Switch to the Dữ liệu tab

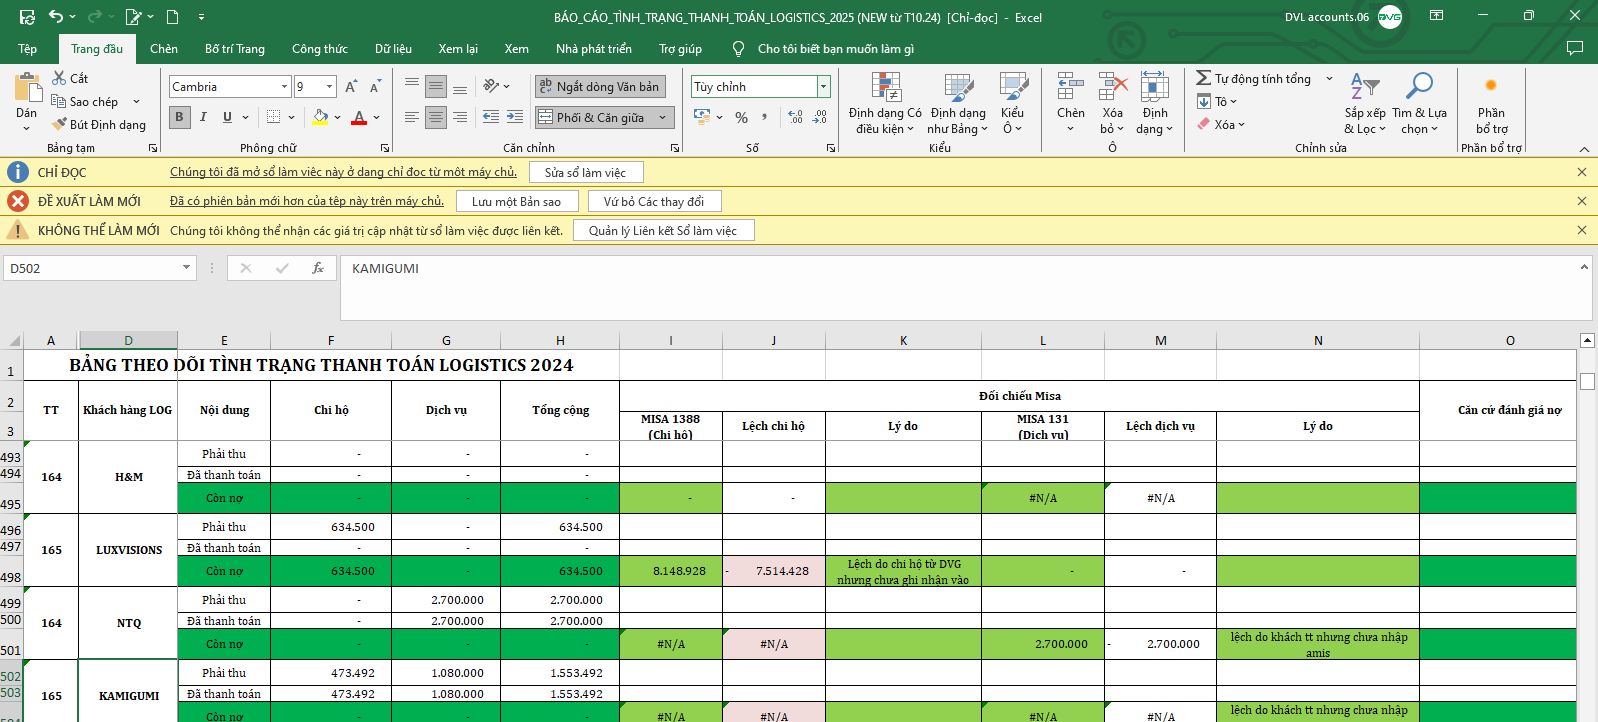point(393,48)
